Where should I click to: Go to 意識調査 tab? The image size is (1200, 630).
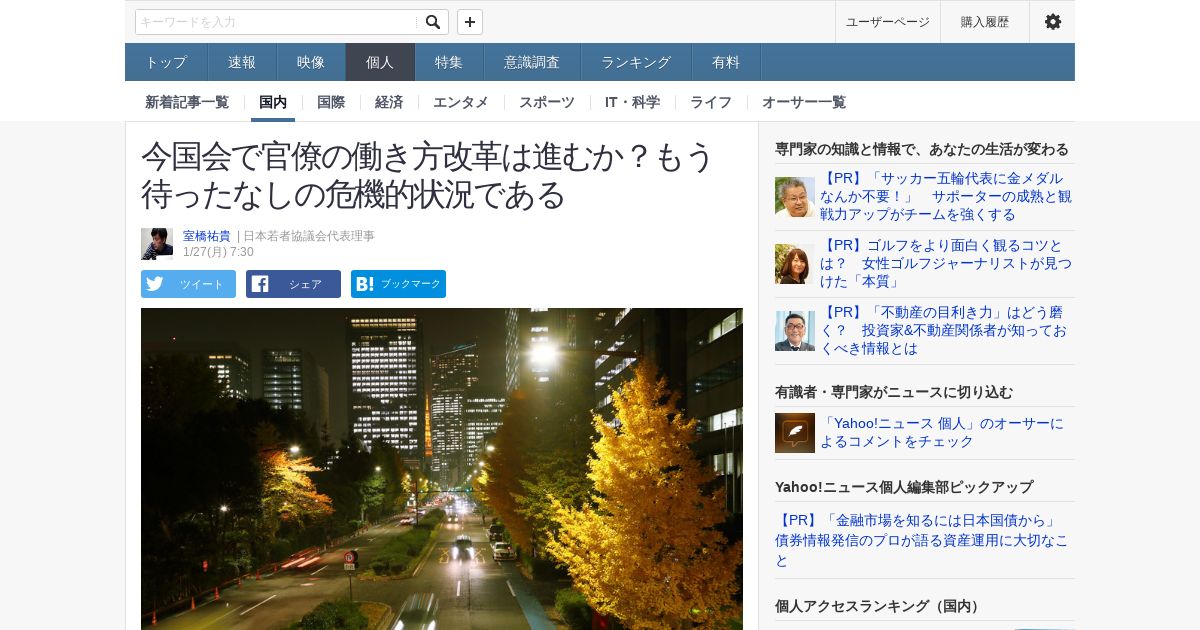click(532, 62)
